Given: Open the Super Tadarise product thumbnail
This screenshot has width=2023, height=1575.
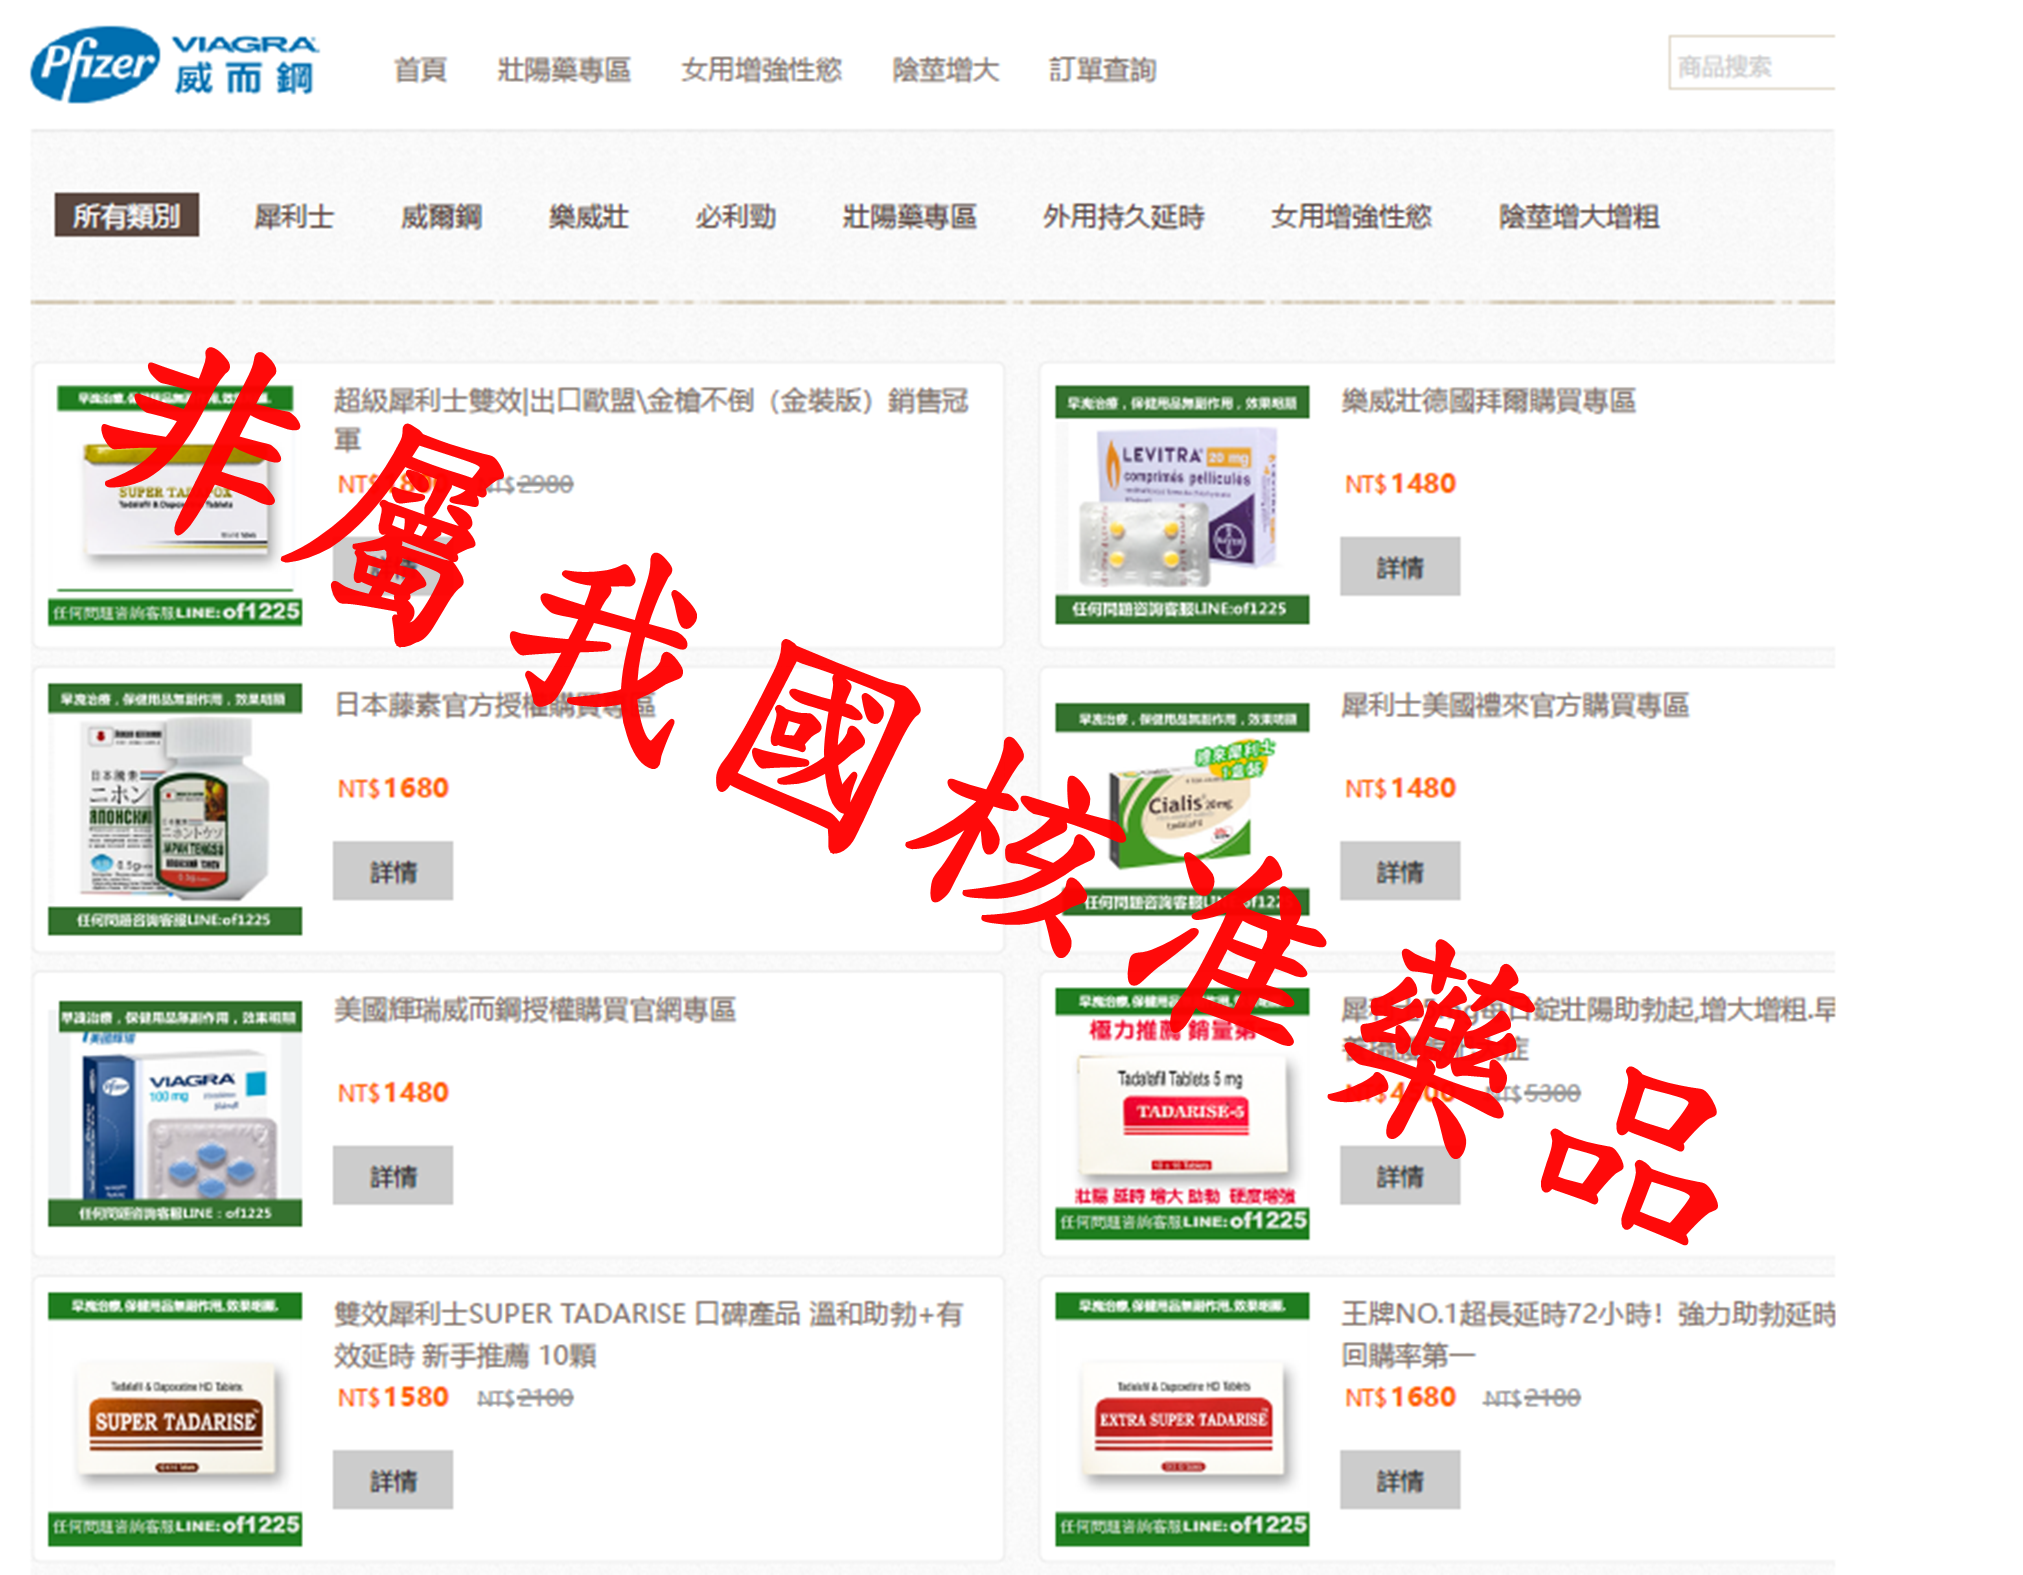Looking at the screenshot, I should pos(175,1418).
